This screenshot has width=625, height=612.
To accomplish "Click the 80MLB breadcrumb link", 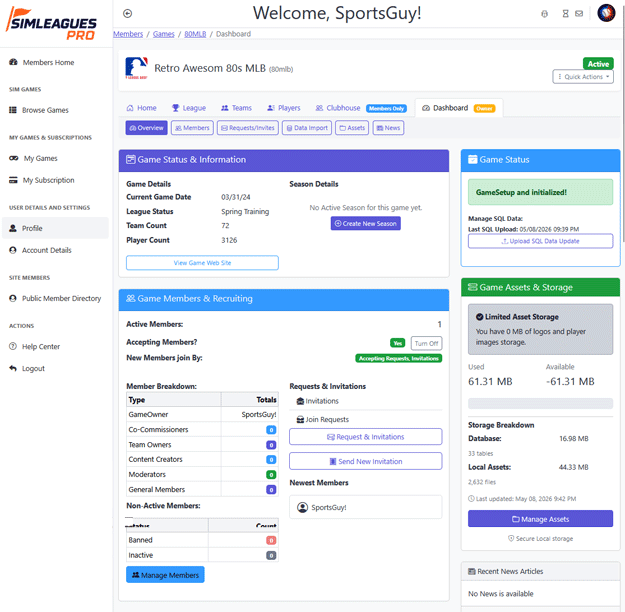I will pos(195,34).
